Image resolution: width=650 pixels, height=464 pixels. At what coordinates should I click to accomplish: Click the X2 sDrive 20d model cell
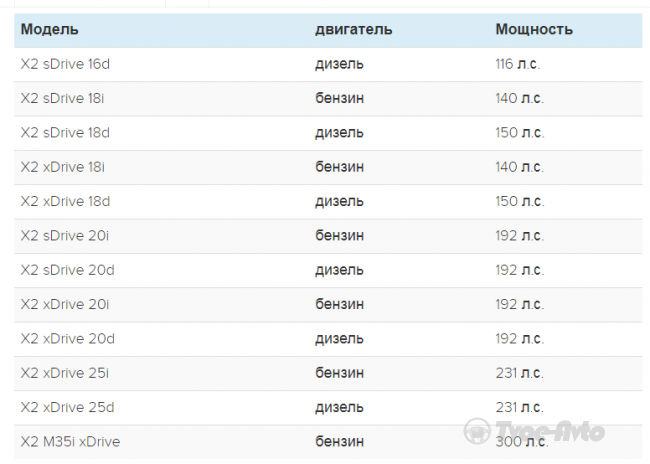68,270
